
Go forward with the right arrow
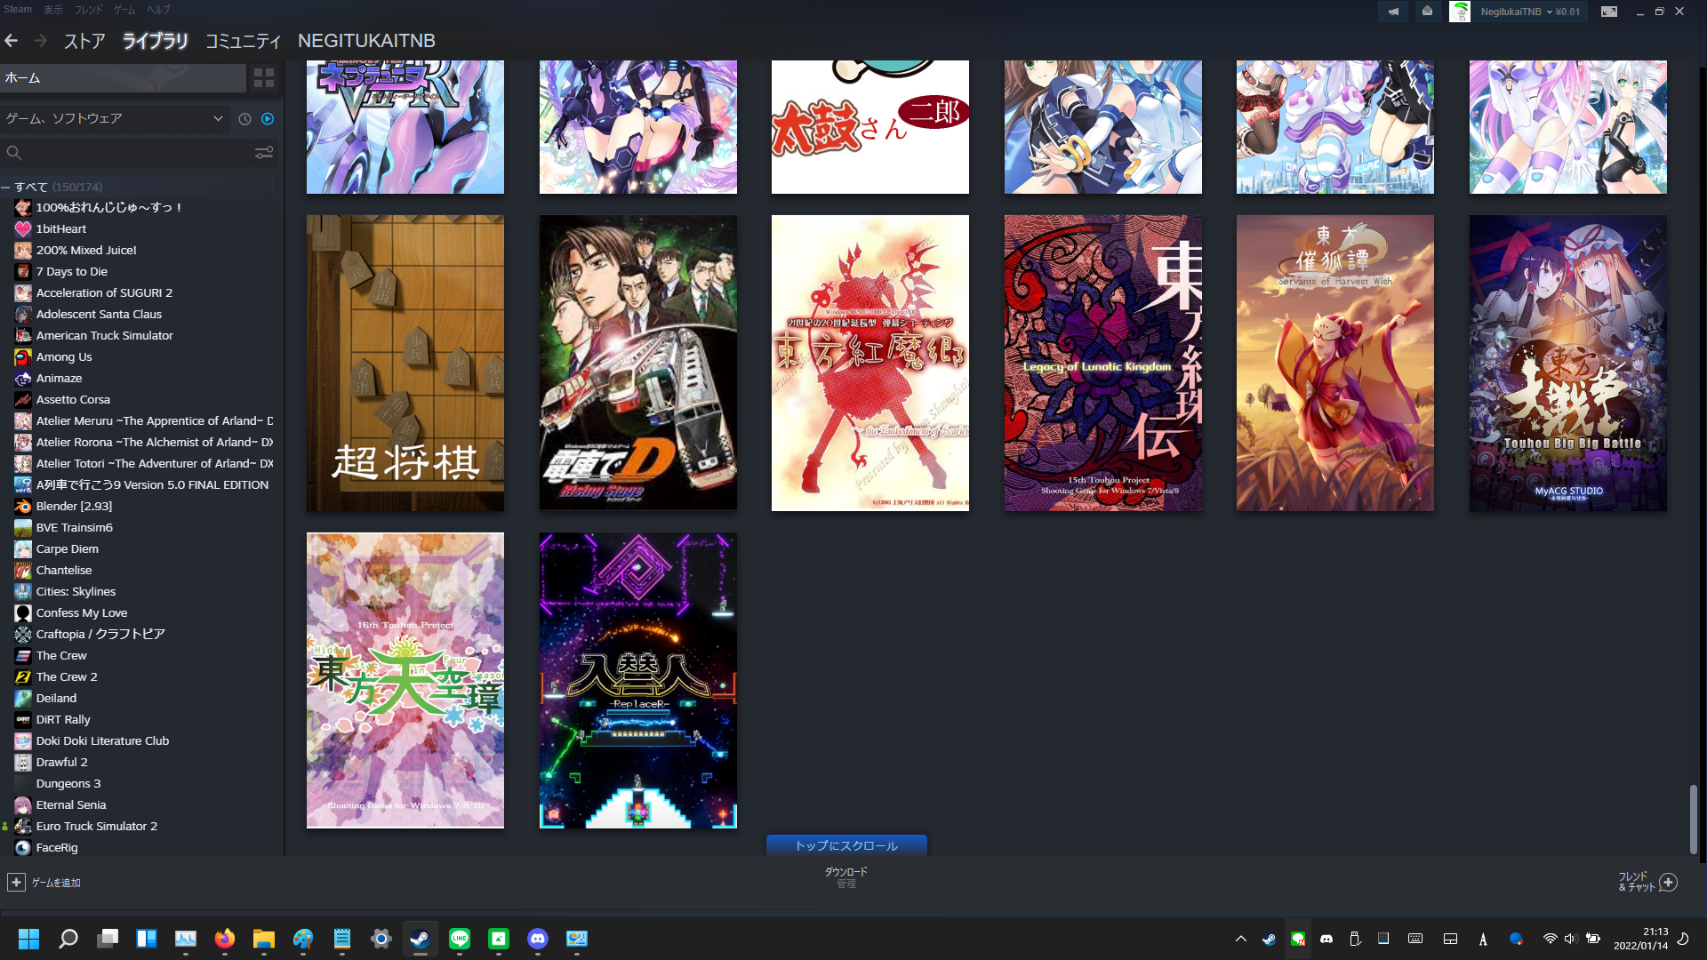tap(40, 41)
